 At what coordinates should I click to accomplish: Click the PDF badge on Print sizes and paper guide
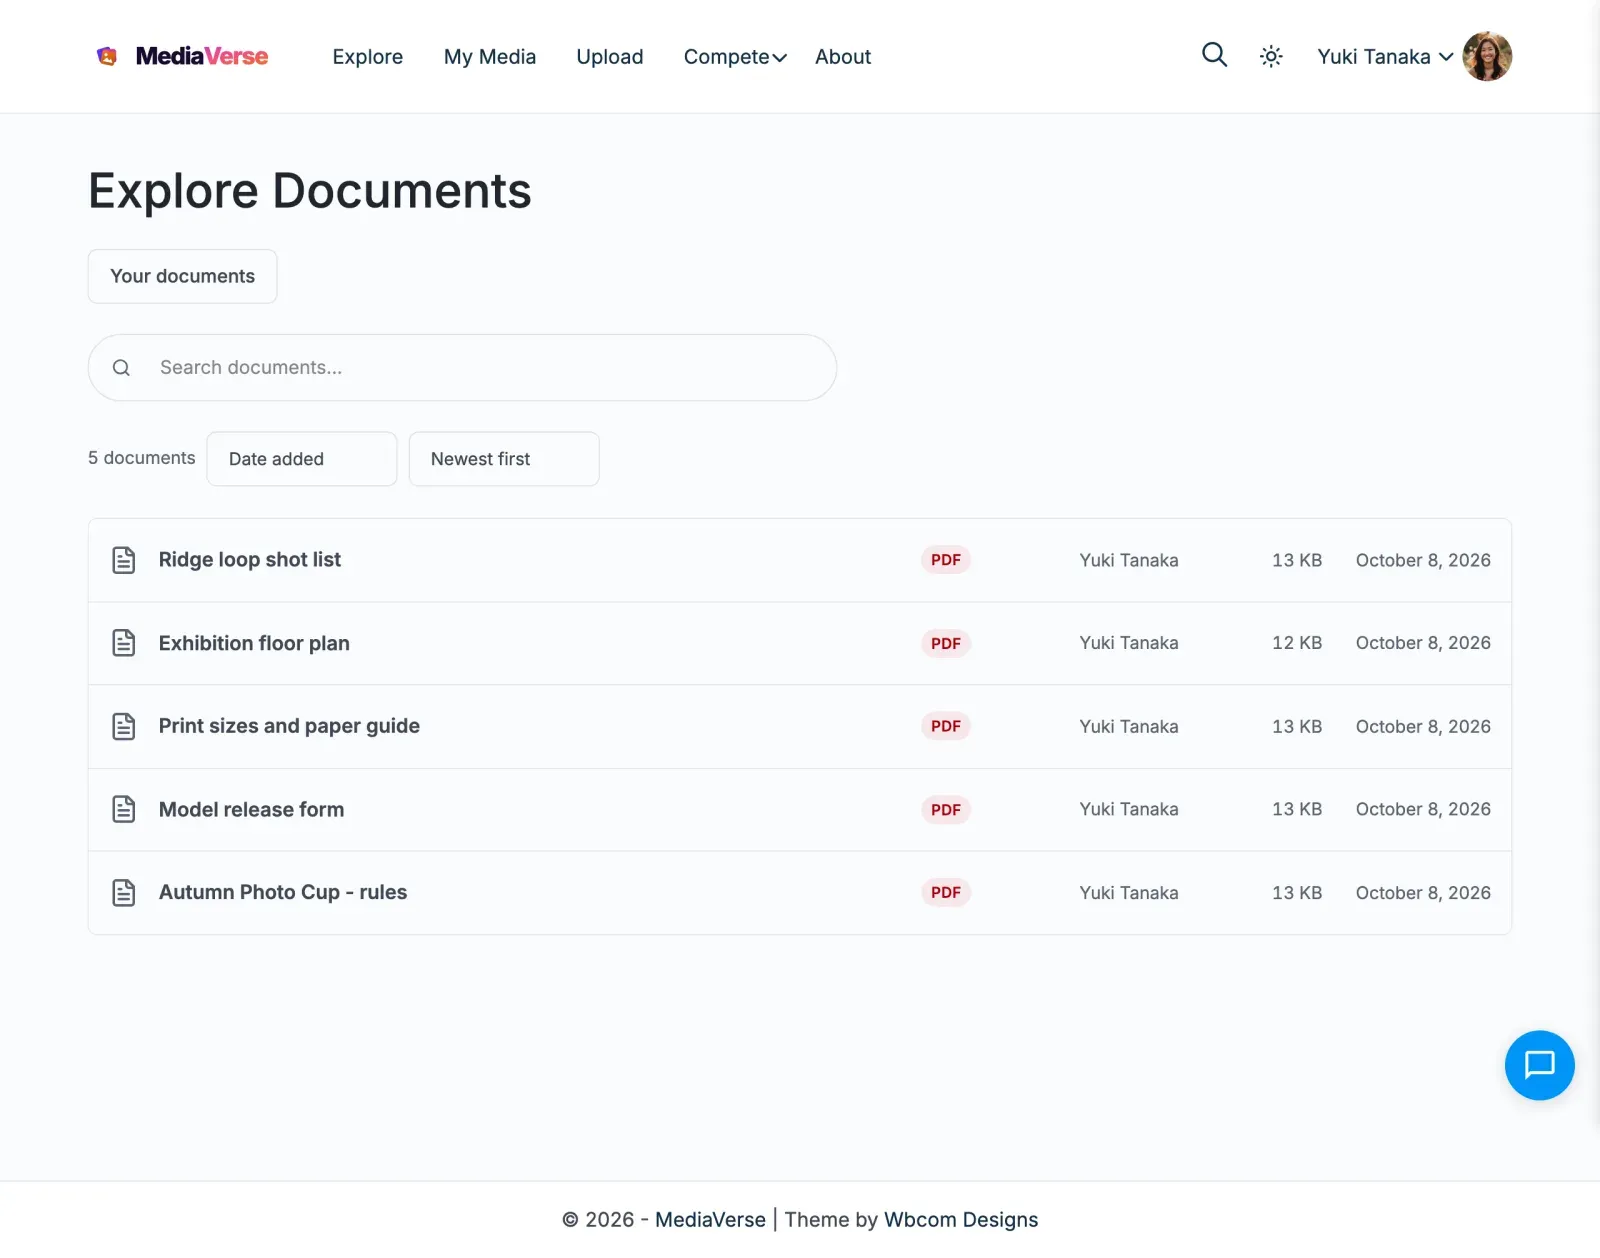pos(946,726)
